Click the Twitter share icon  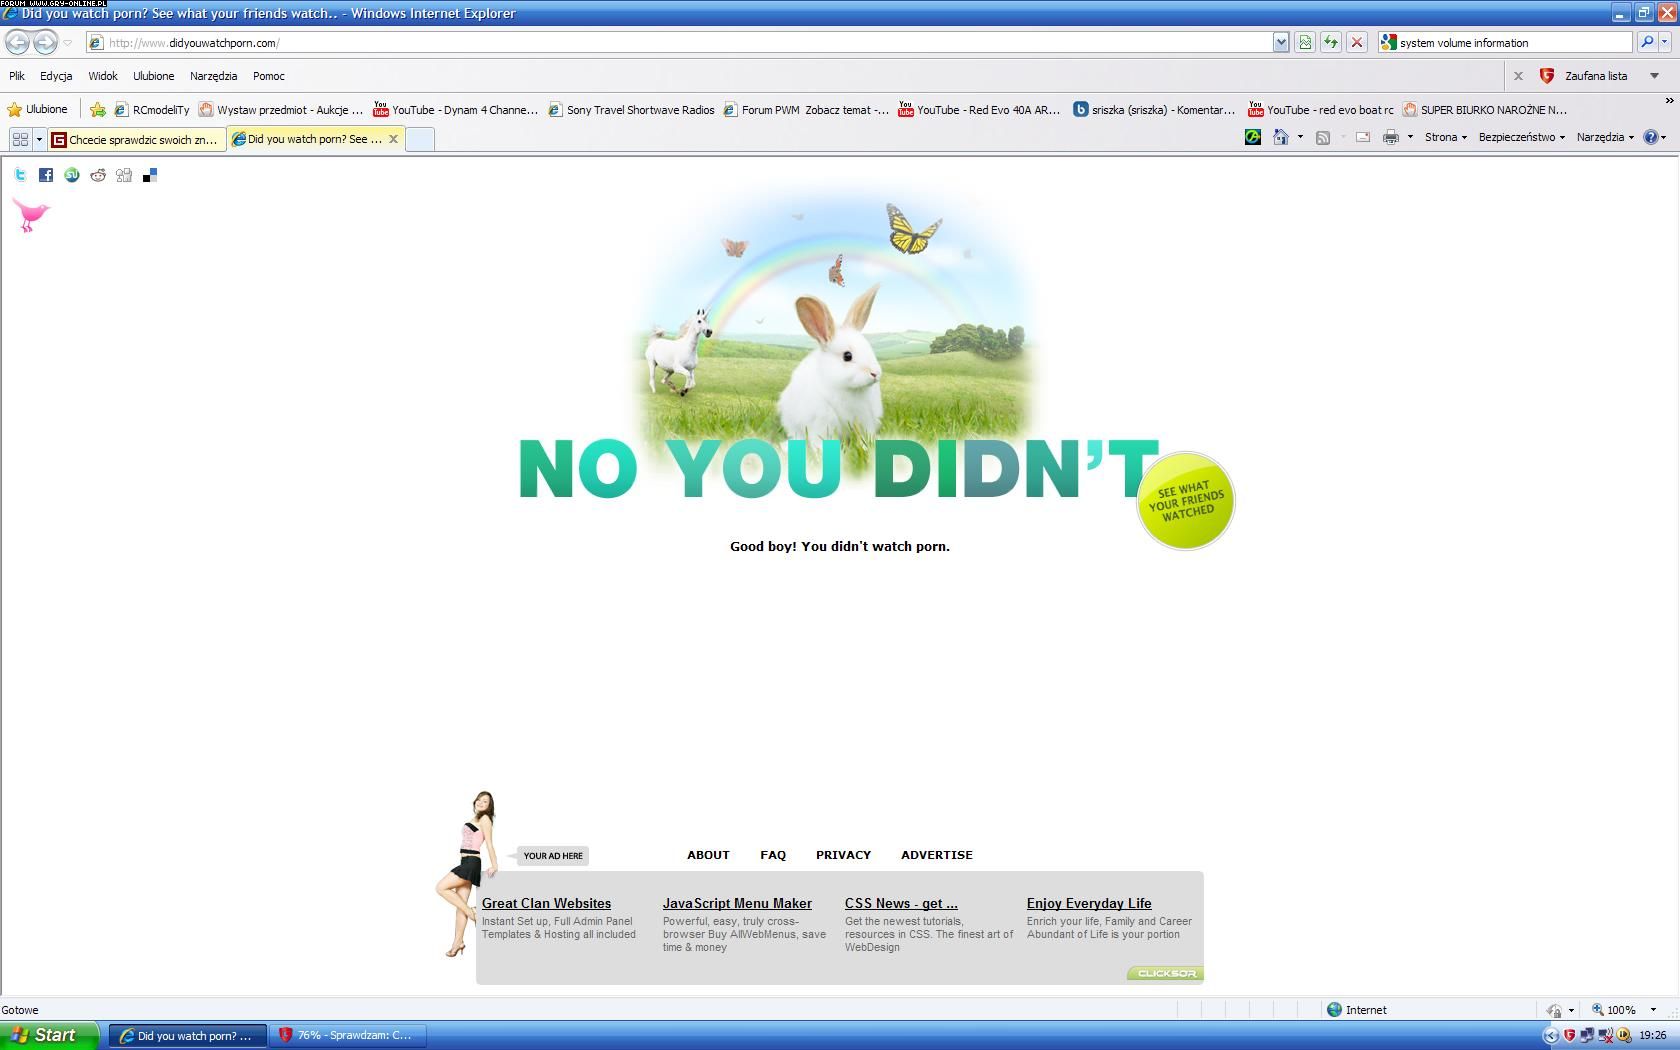[20, 175]
